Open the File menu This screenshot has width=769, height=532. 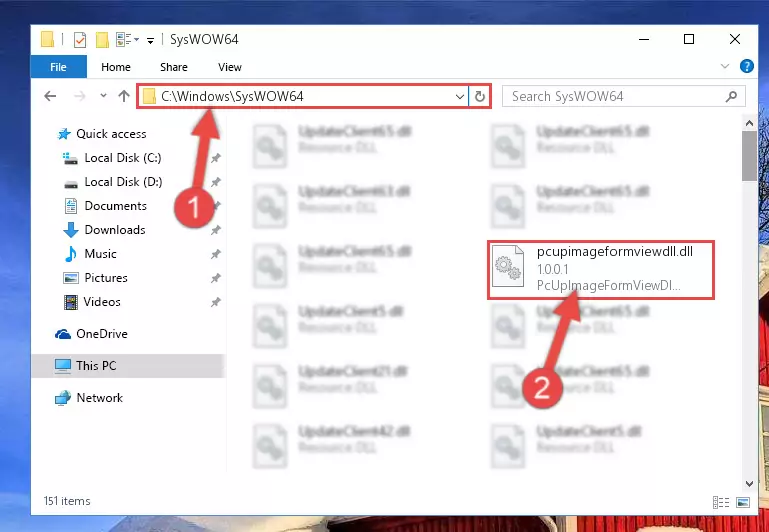(58, 67)
